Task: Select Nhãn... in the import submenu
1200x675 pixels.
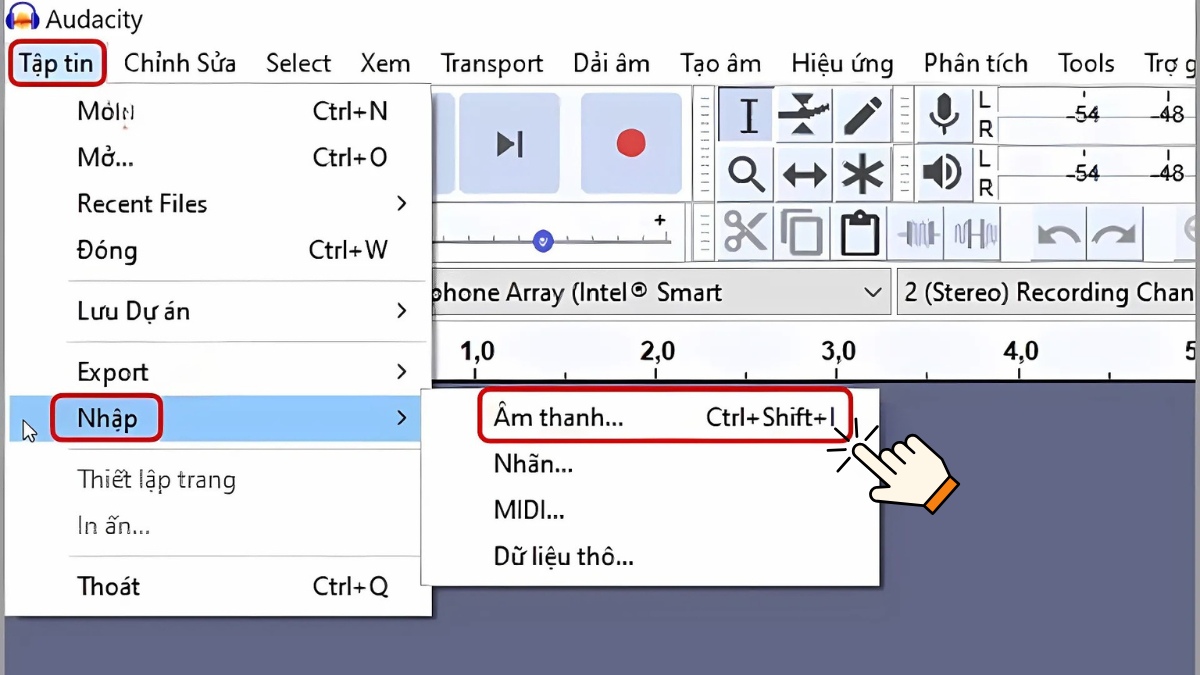Action: coord(650,464)
